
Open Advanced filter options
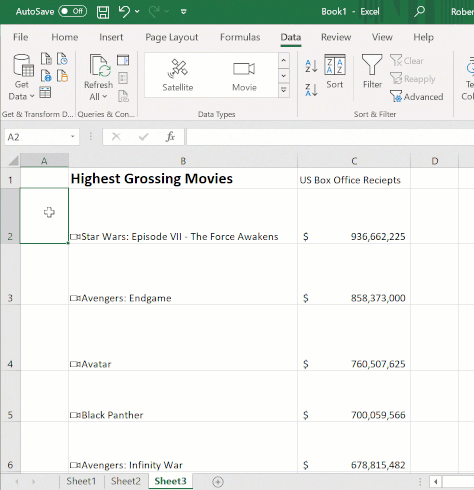click(417, 97)
